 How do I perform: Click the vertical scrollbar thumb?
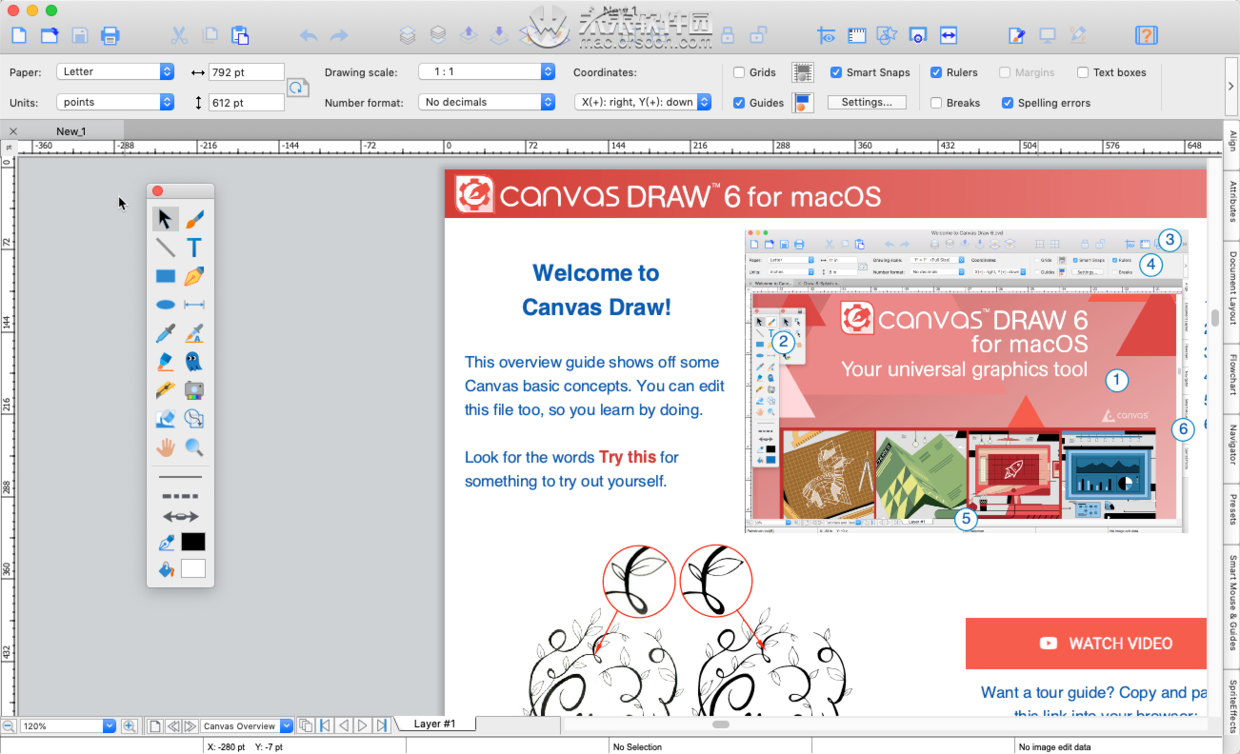[x=1215, y=317]
